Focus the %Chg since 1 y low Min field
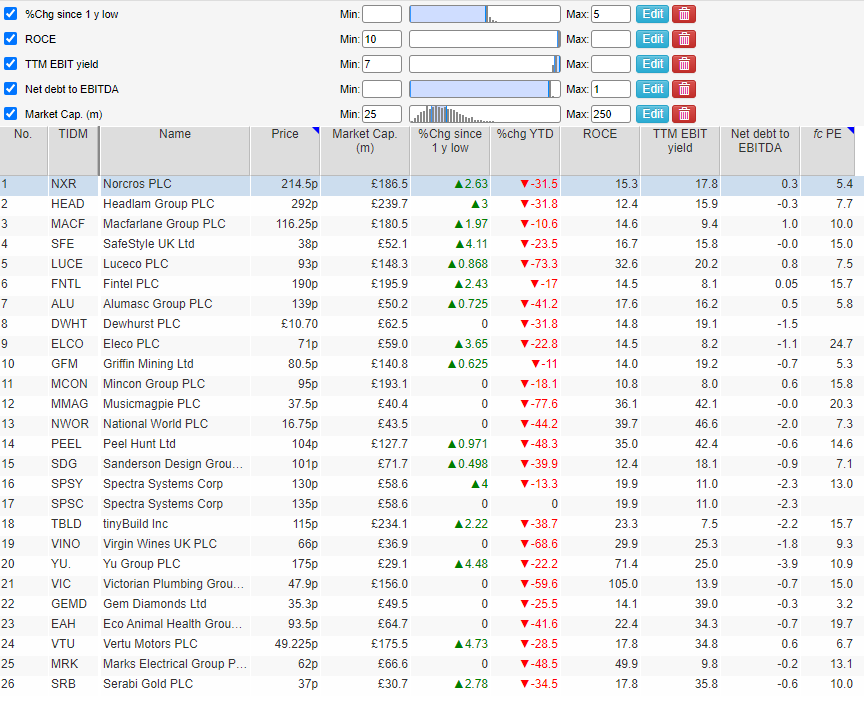Viewport: 864px width, 702px height. [x=382, y=14]
